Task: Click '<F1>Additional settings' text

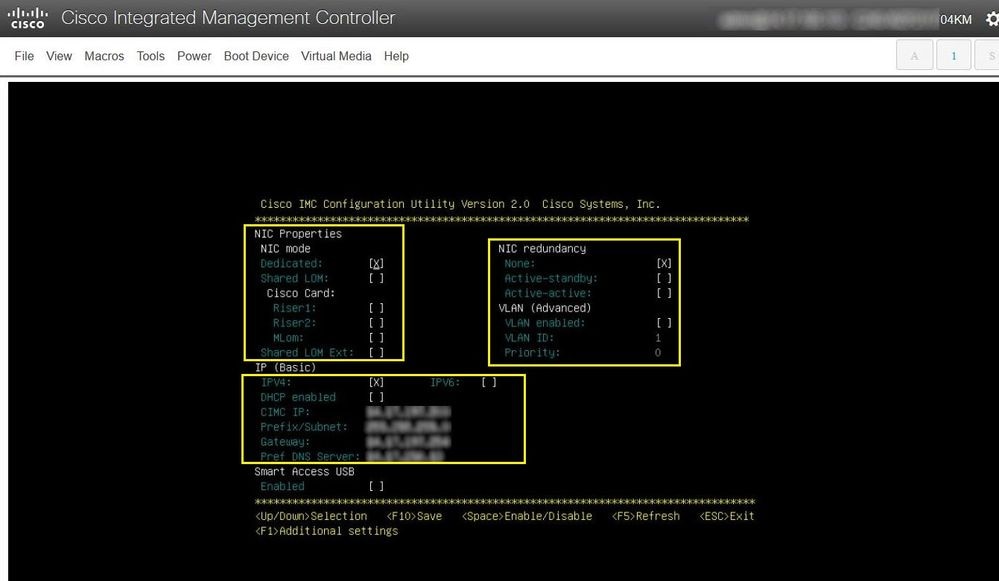Action: [x=326, y=531]
